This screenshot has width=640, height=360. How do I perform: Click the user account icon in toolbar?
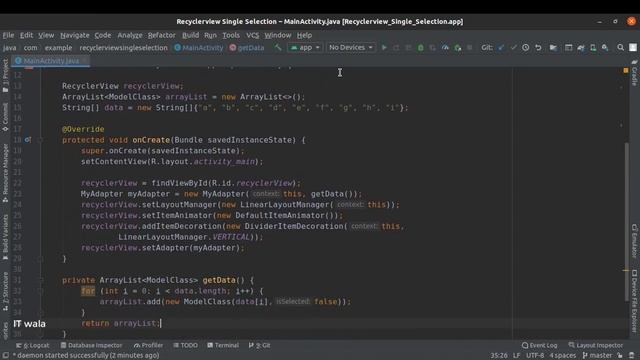coord(633,48)
